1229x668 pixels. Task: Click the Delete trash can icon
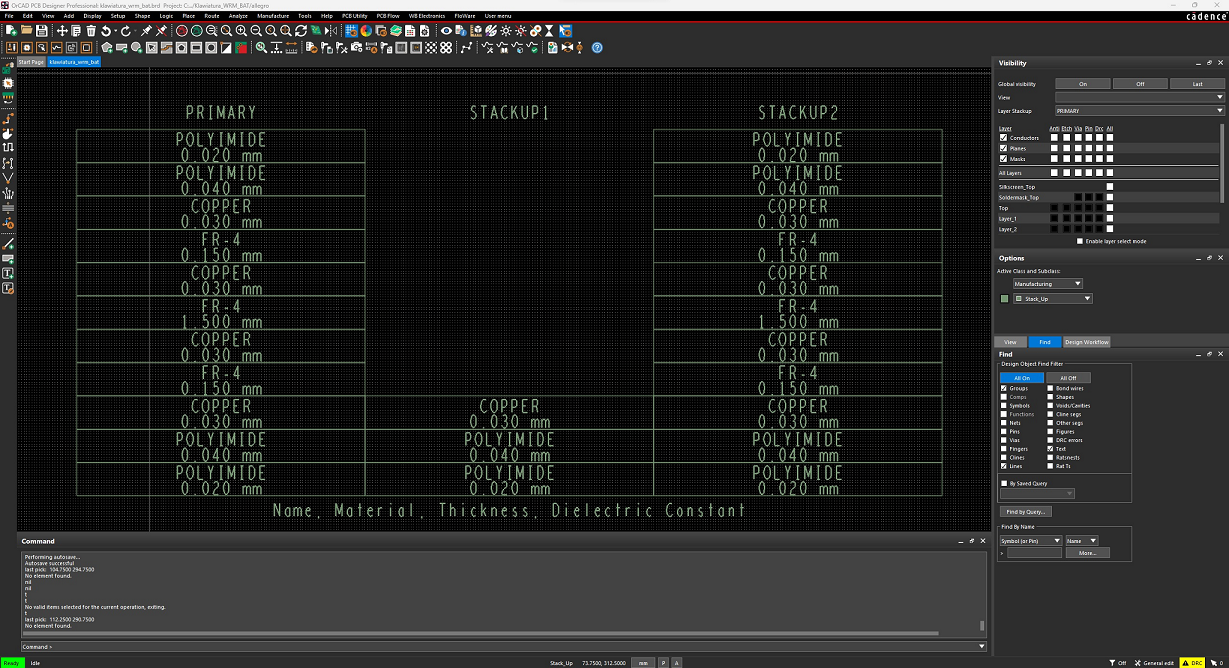tap(91, 31)
